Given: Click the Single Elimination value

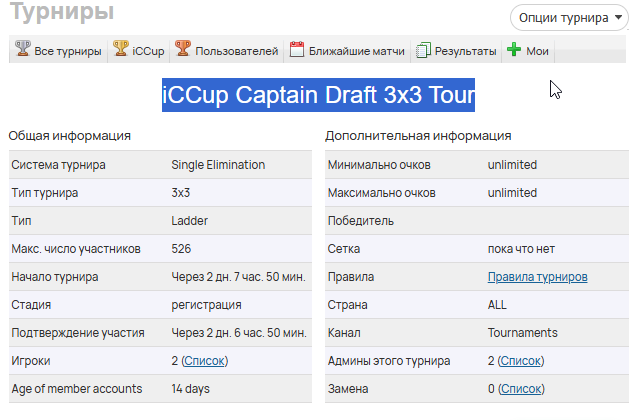Looking at the screenshot, I should (x=218, y=165).
